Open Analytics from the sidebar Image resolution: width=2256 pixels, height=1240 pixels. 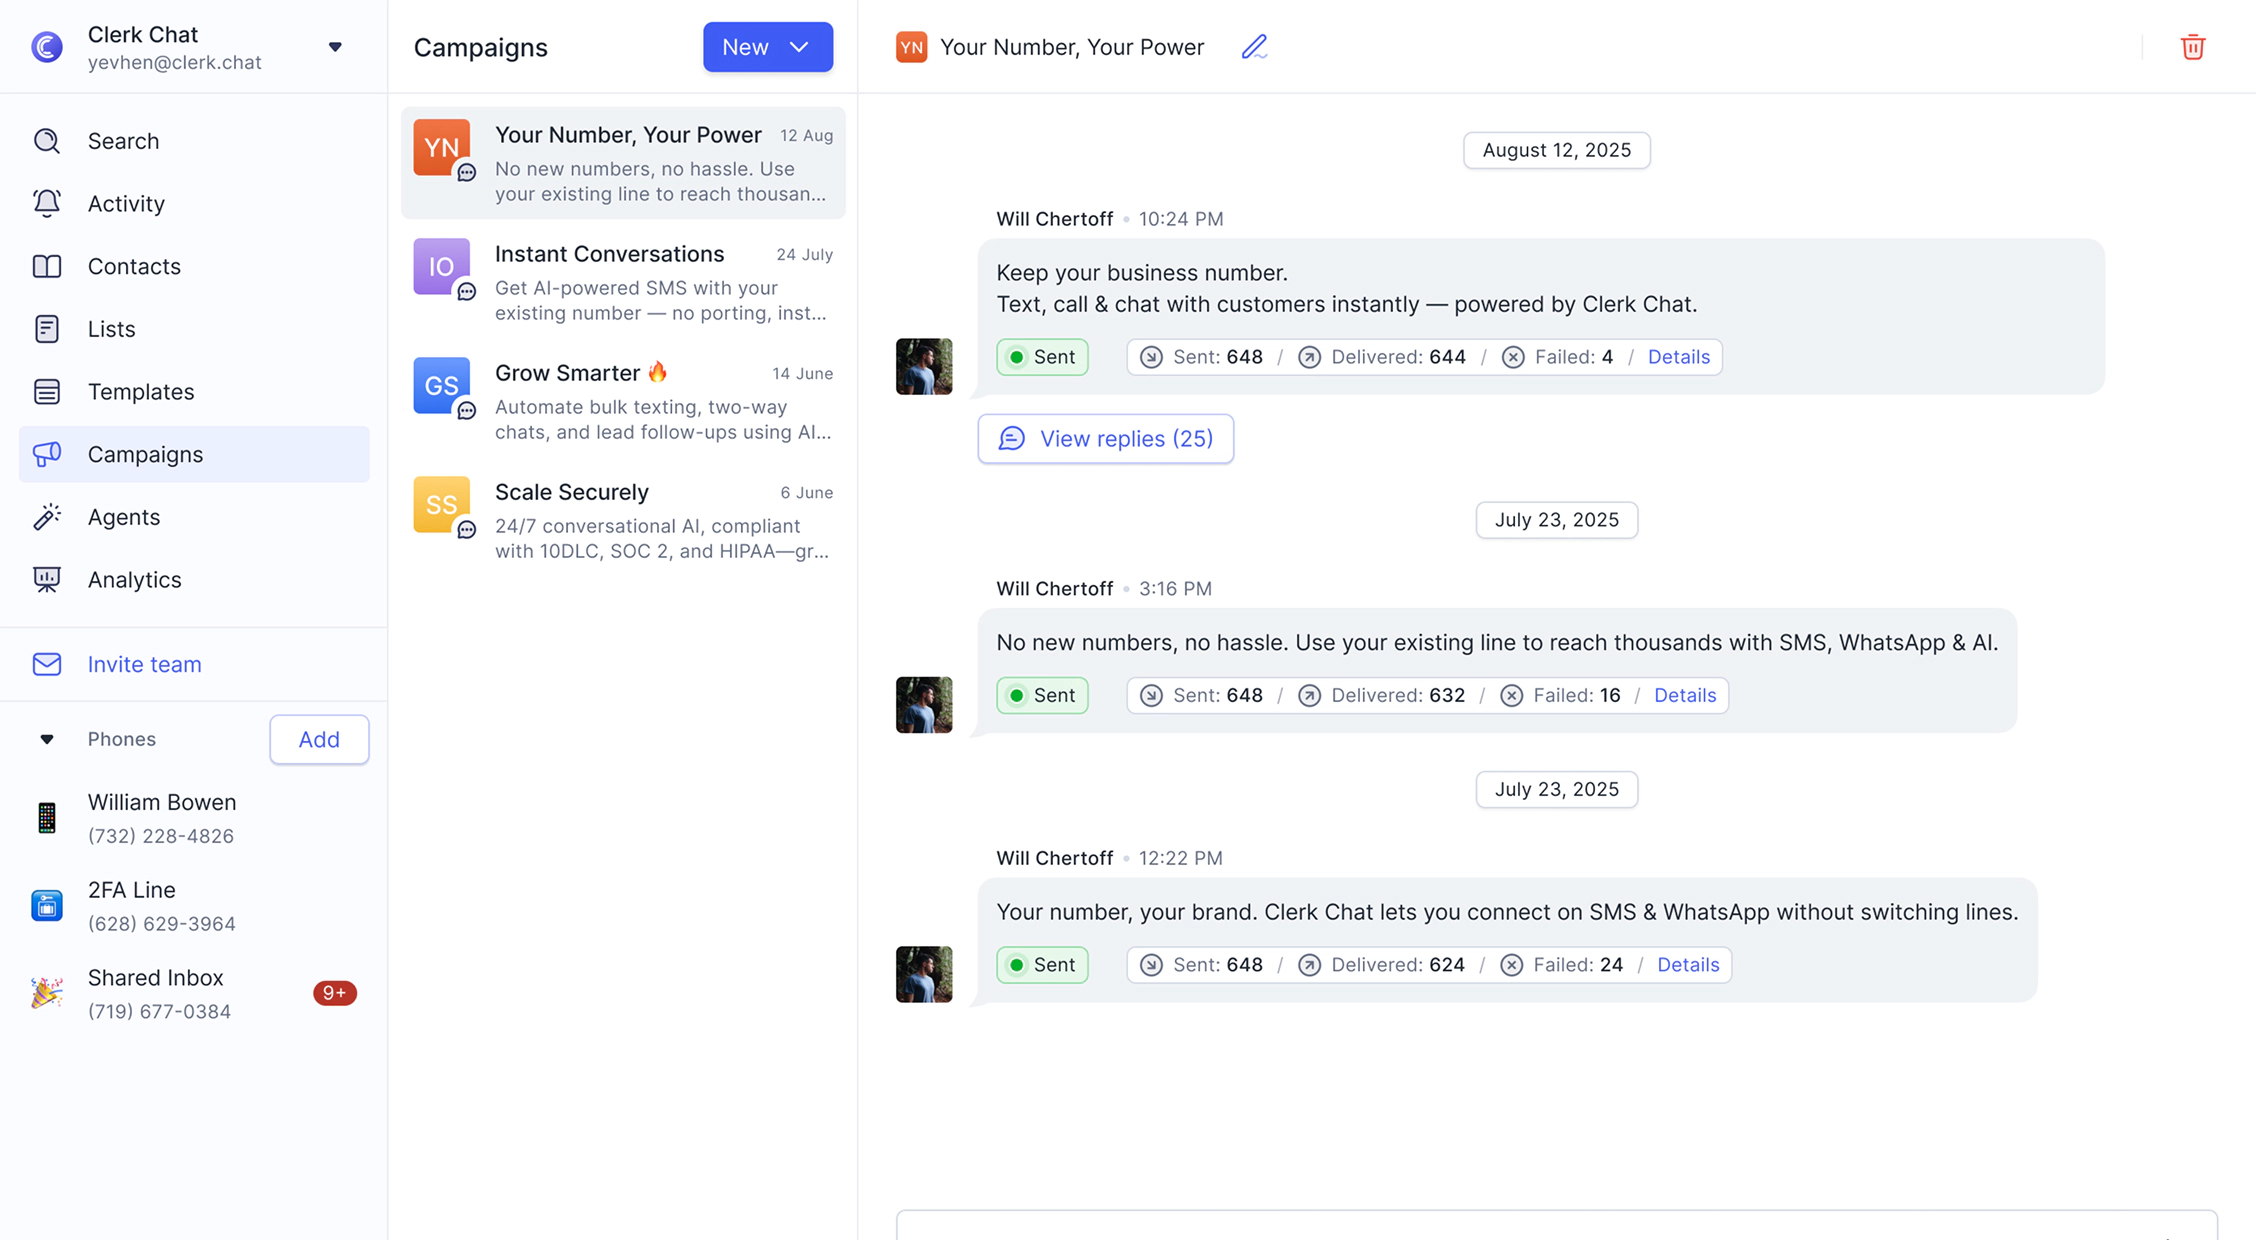click(x=134, y=580)
